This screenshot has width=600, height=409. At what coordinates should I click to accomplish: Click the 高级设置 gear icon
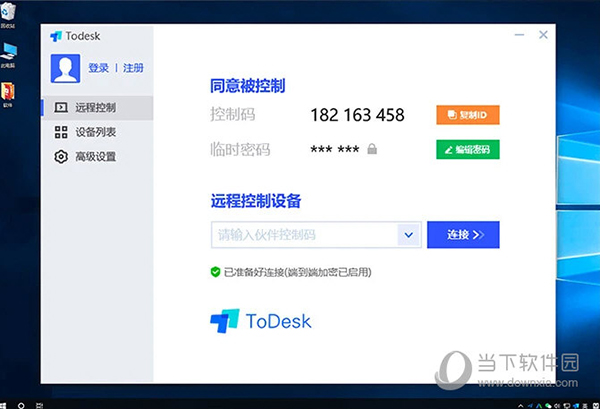61,157
